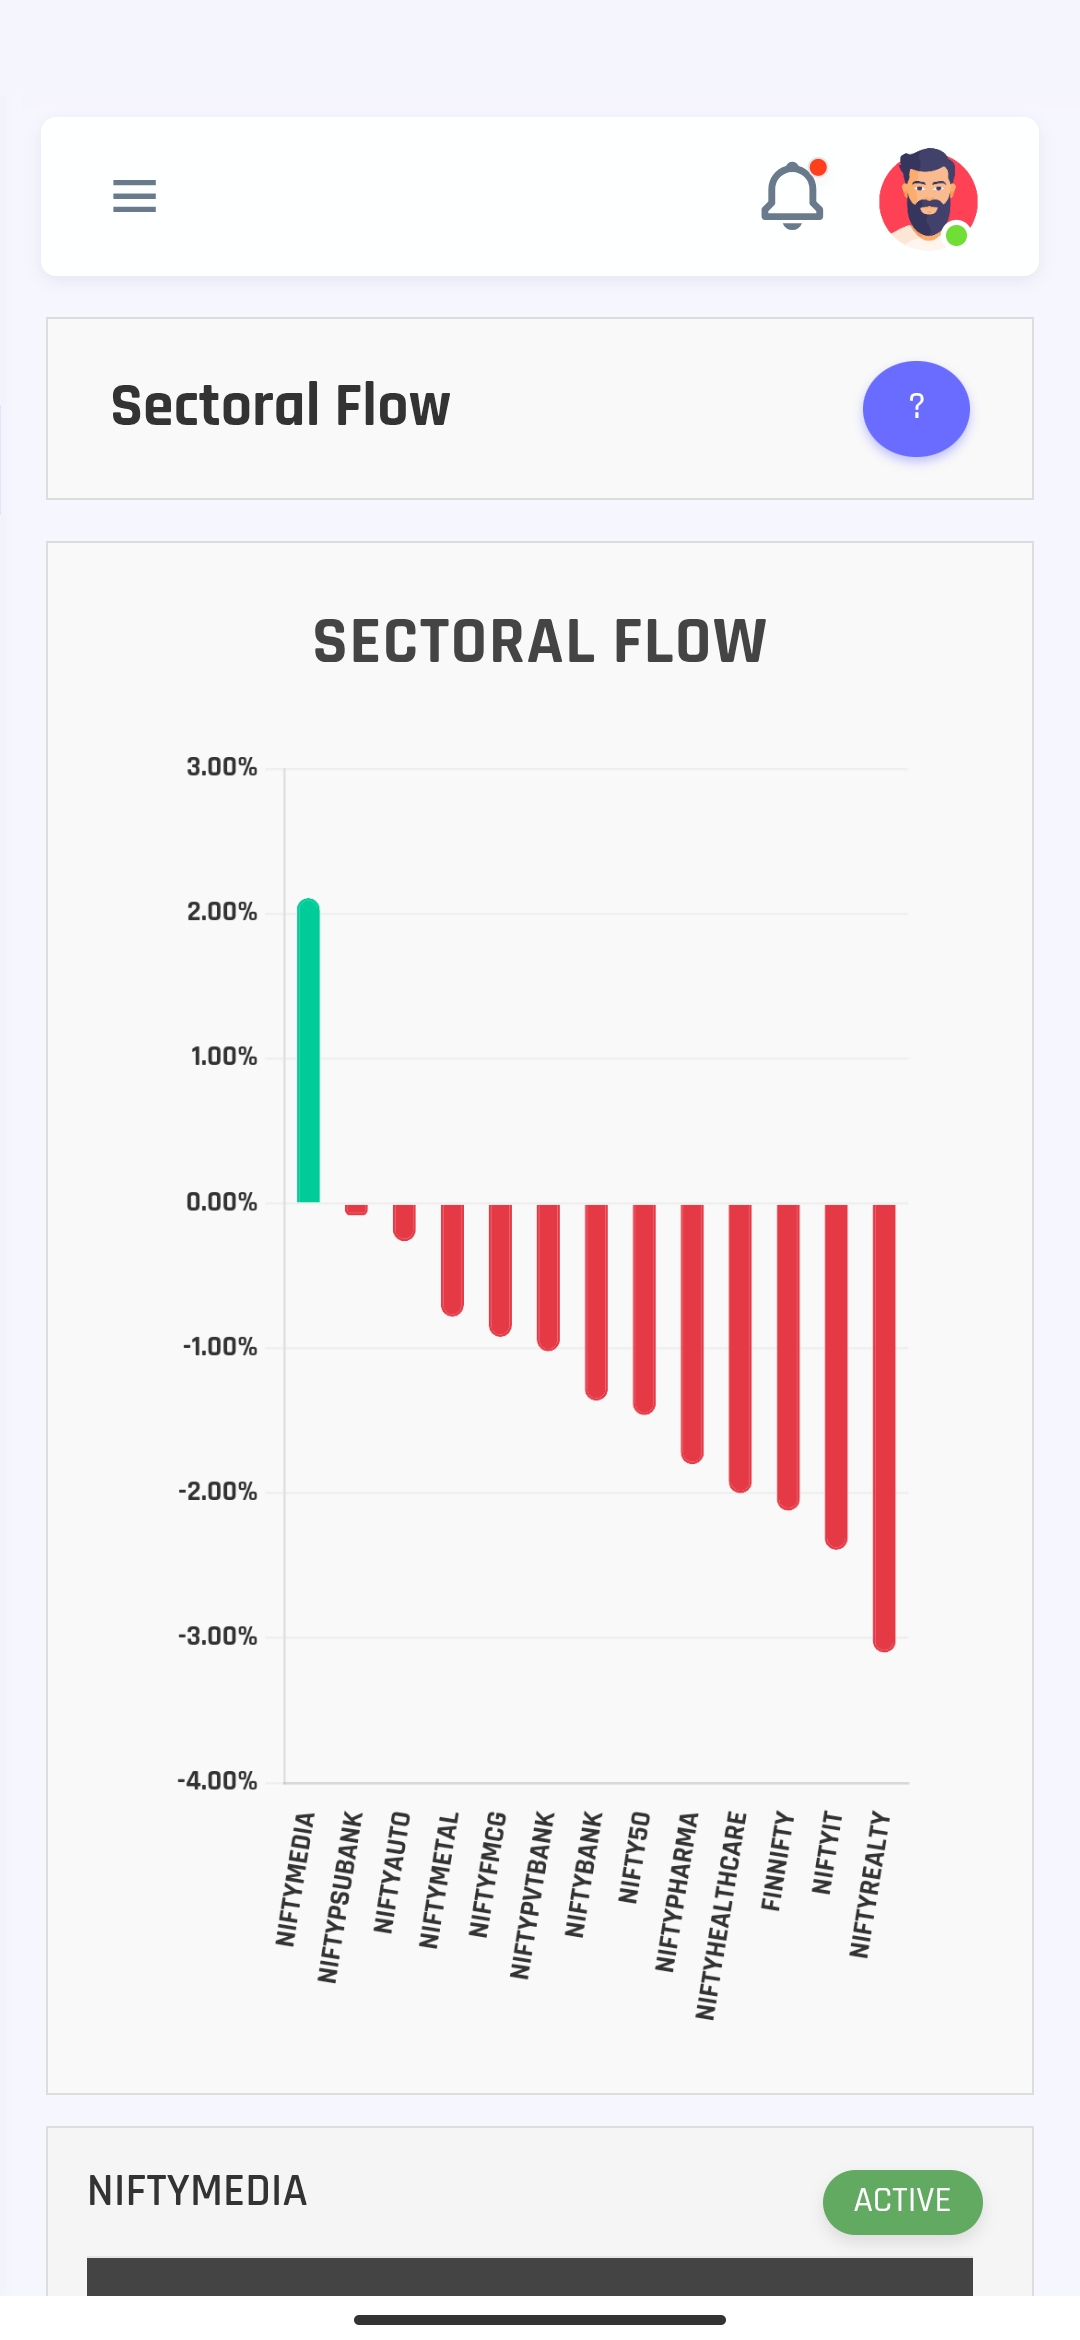Select the NIFTY50 bar

pos(644,1308)
